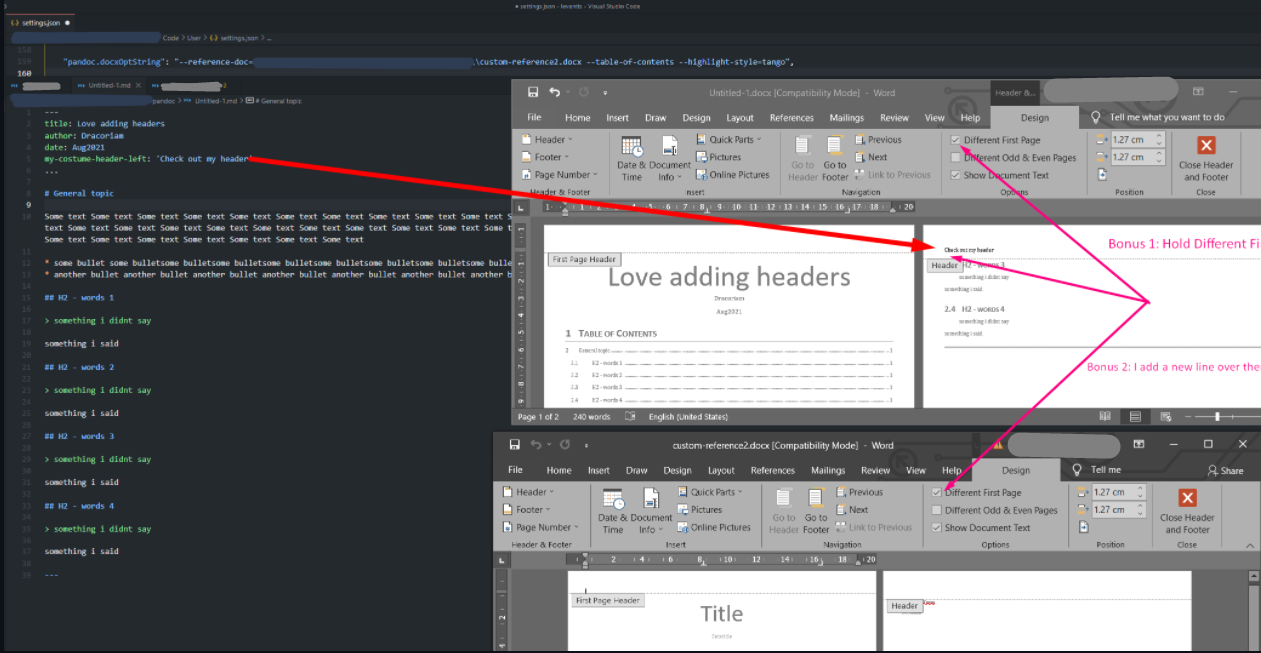1261x653 pixels.
Task: Open the Draw tab in custom-reference2.docx
Action: tap(636, 470)
